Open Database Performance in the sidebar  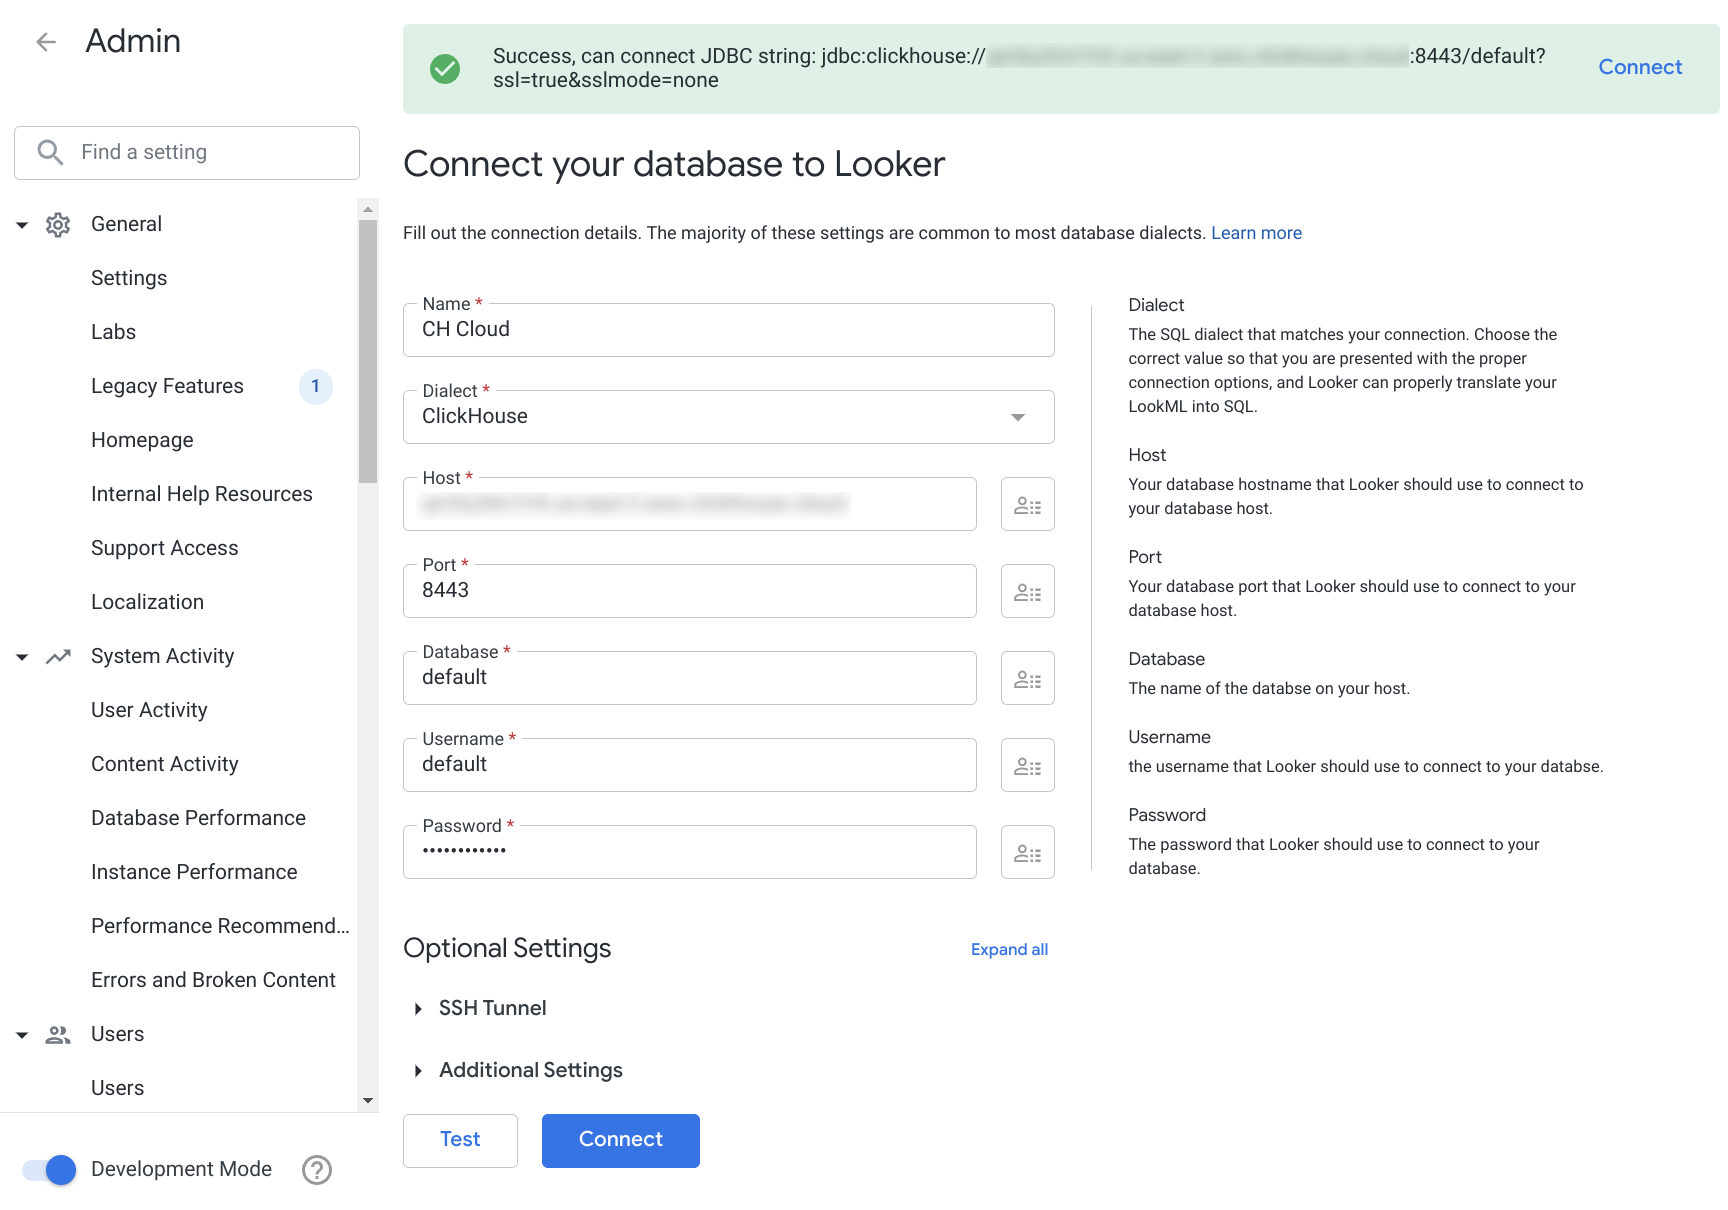tap(198, 817)
